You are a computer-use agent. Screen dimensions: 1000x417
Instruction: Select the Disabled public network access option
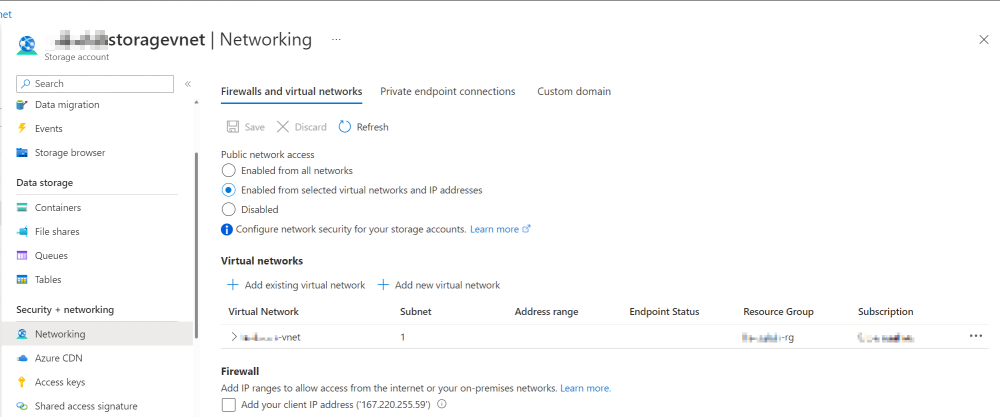[229, 210]
